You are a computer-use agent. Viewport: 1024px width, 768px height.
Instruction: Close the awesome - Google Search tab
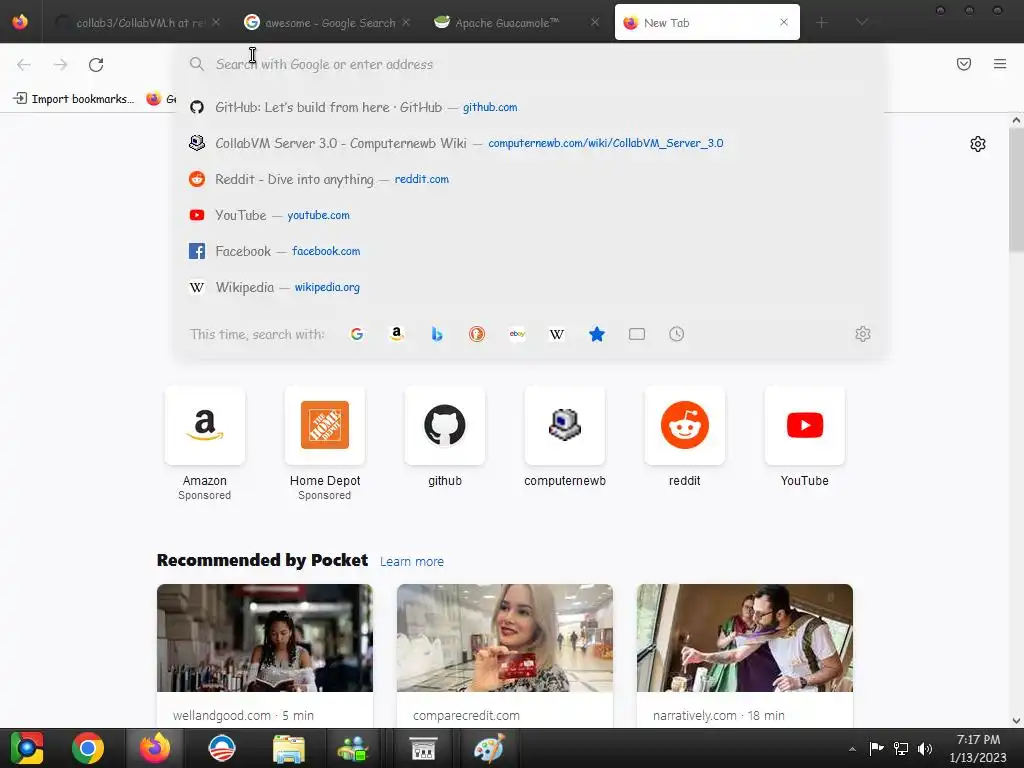[x=406, y=22]
